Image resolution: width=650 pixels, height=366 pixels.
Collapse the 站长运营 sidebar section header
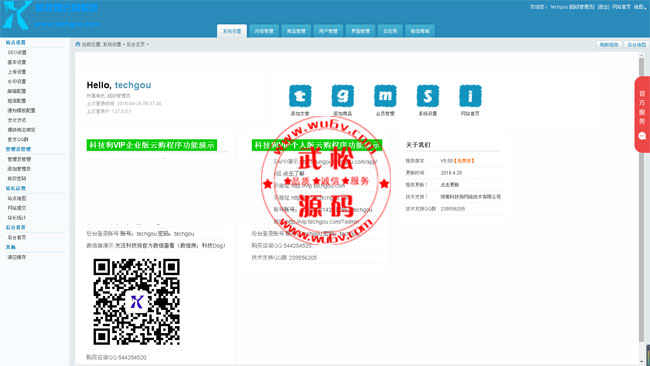click(x=16, y=188)
